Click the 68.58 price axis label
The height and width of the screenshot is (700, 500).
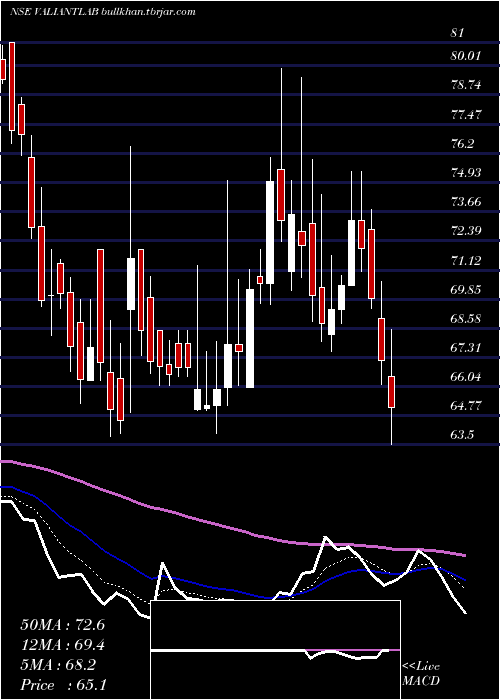[466, 319]
